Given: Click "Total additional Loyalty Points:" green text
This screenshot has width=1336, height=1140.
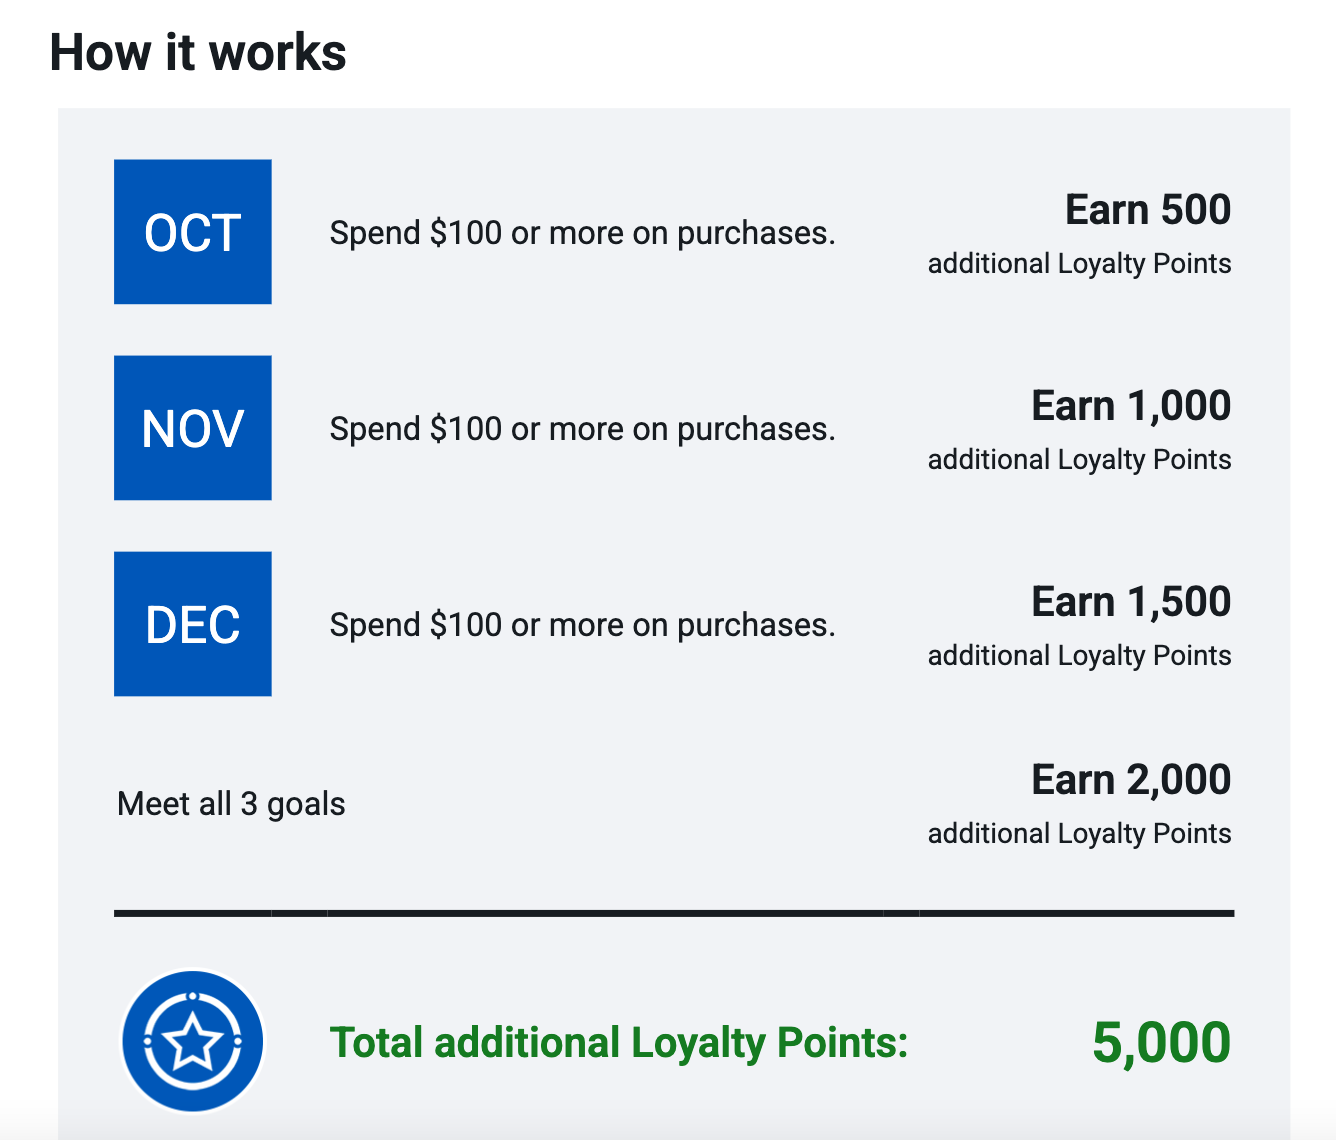Looking at the screenshot, I should coord(619,1043).
